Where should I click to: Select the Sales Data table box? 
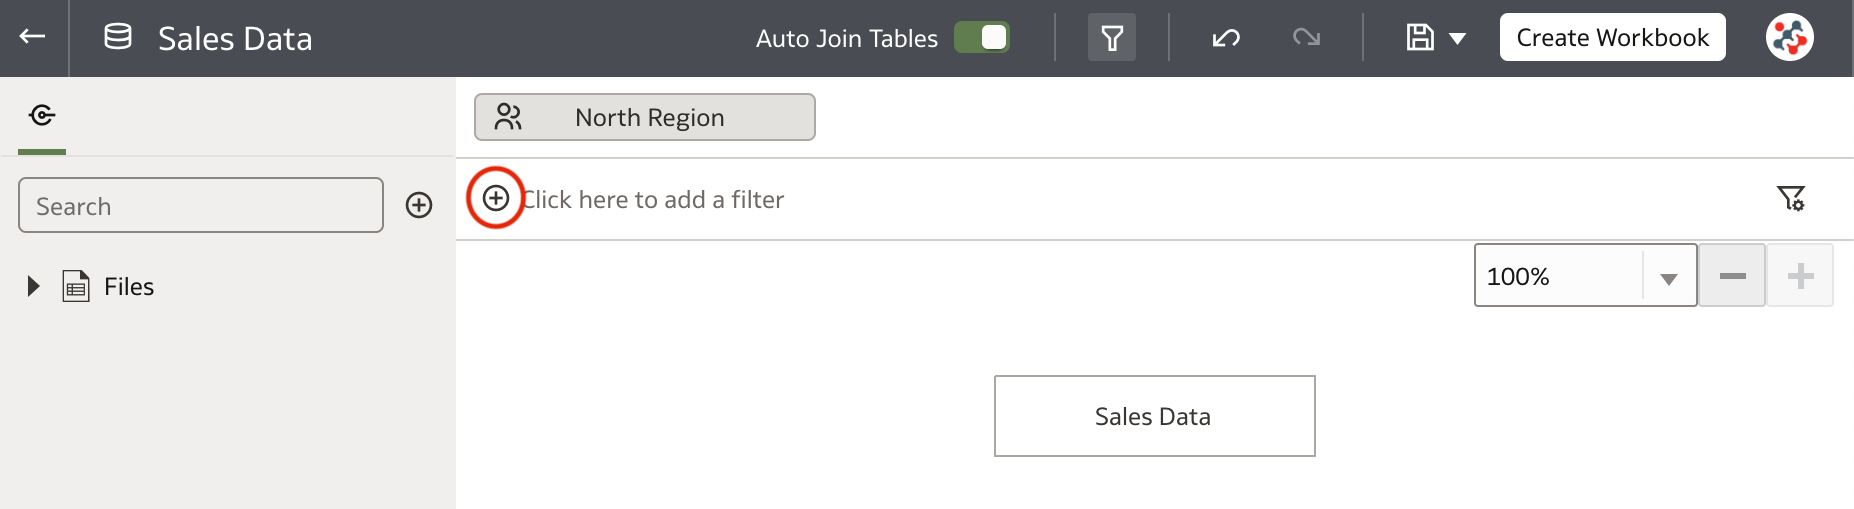coord(1154,416)
